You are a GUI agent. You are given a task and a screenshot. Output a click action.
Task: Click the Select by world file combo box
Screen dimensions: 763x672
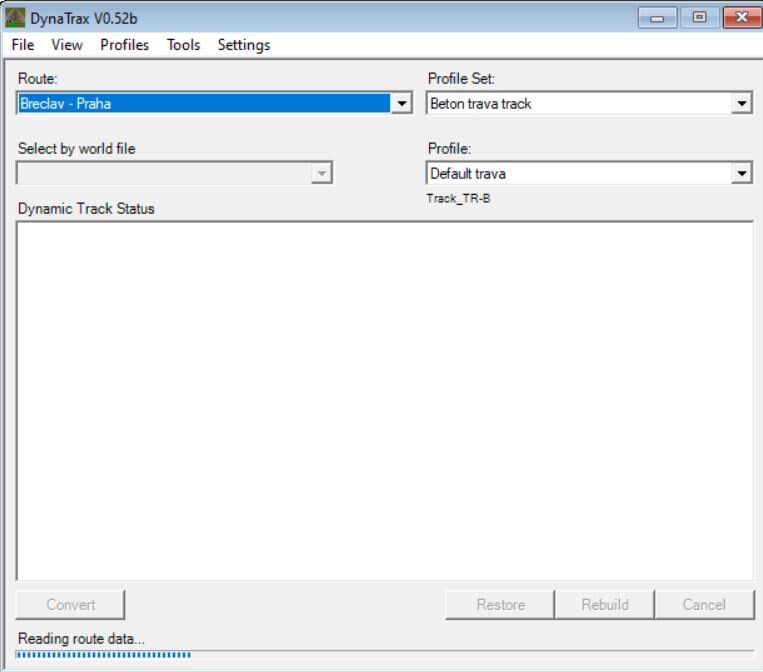click(x=174, y=174)
